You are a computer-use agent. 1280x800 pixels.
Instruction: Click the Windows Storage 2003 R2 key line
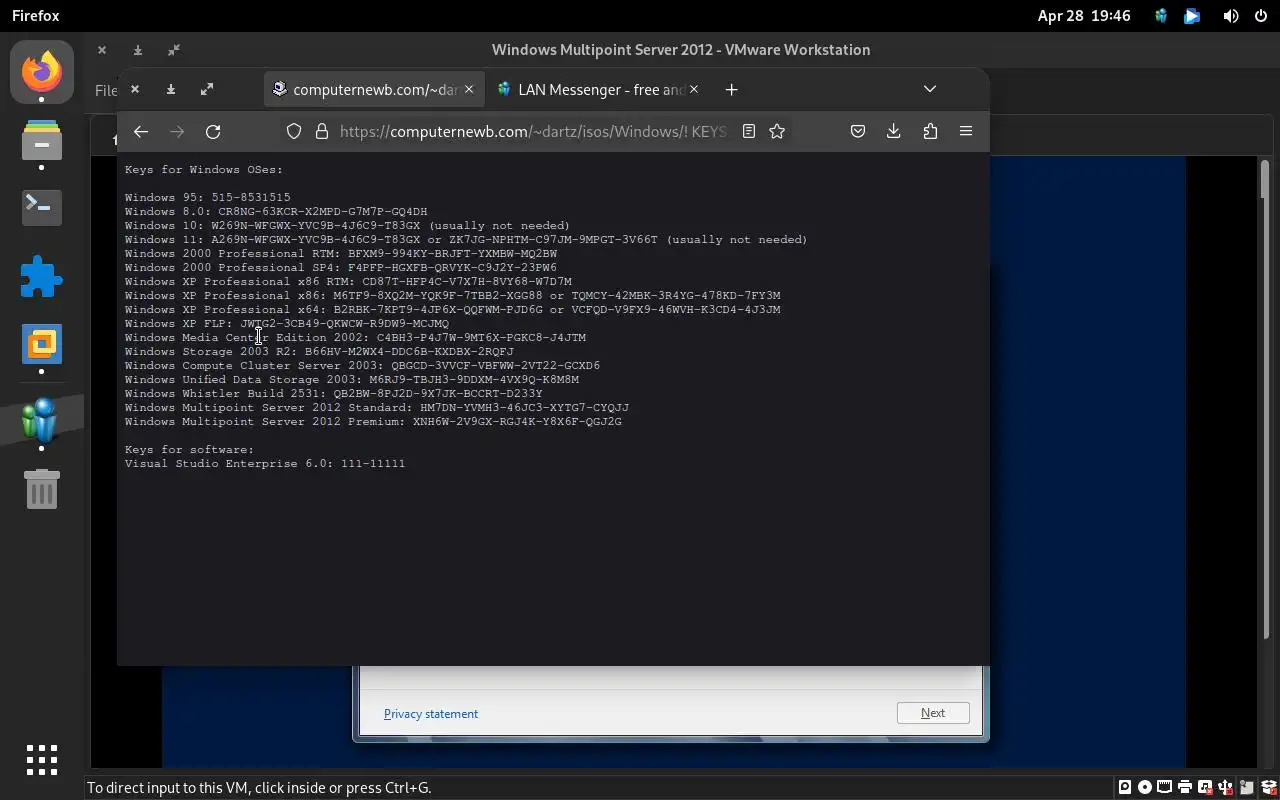click(319, 352)
